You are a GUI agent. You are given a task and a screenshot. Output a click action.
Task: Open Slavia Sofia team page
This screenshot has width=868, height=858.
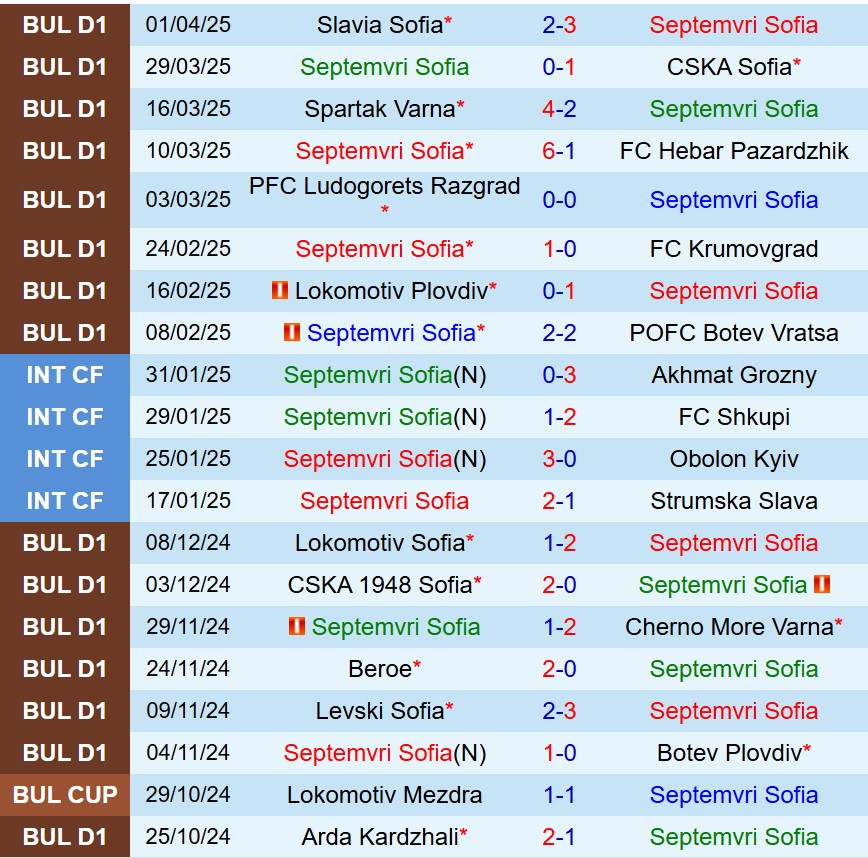tap(379, 25)
